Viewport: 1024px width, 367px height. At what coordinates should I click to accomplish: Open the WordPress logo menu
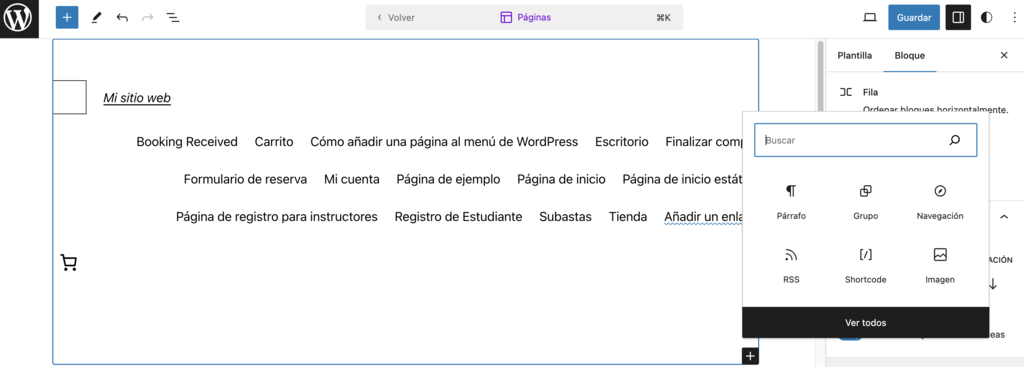(x=19, y=18)
